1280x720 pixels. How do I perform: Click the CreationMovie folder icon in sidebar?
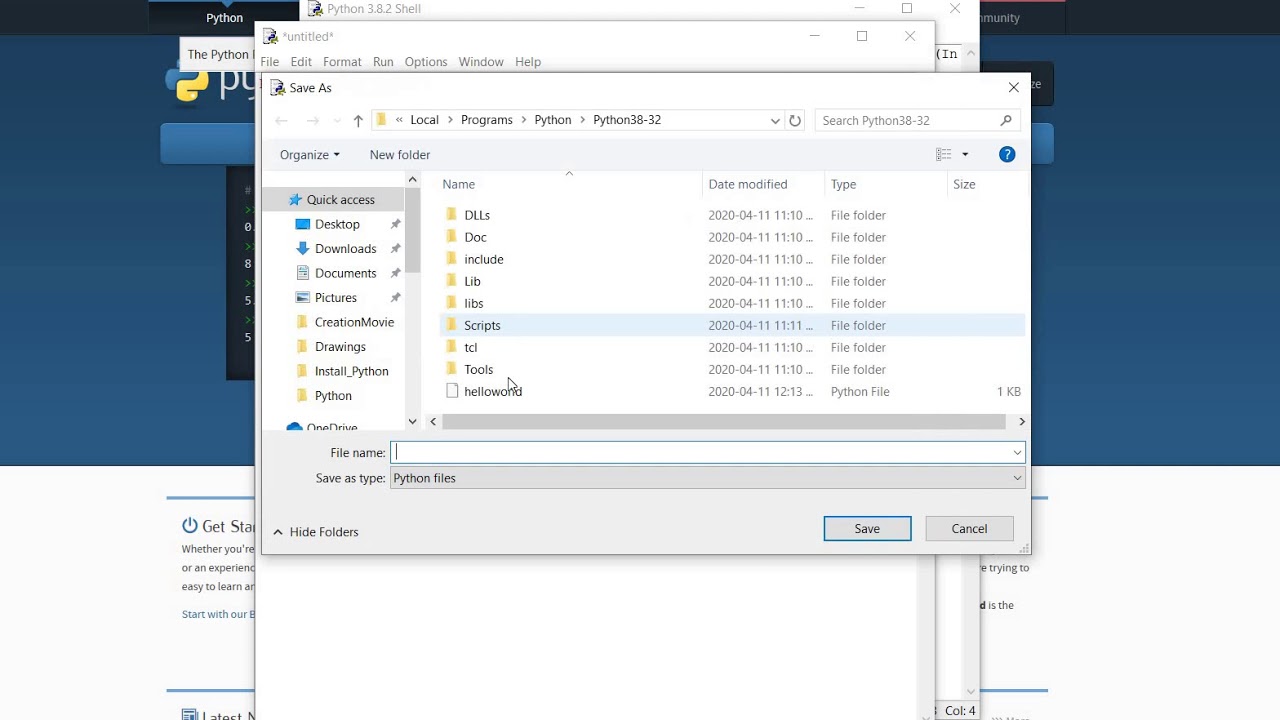(303, 322)
